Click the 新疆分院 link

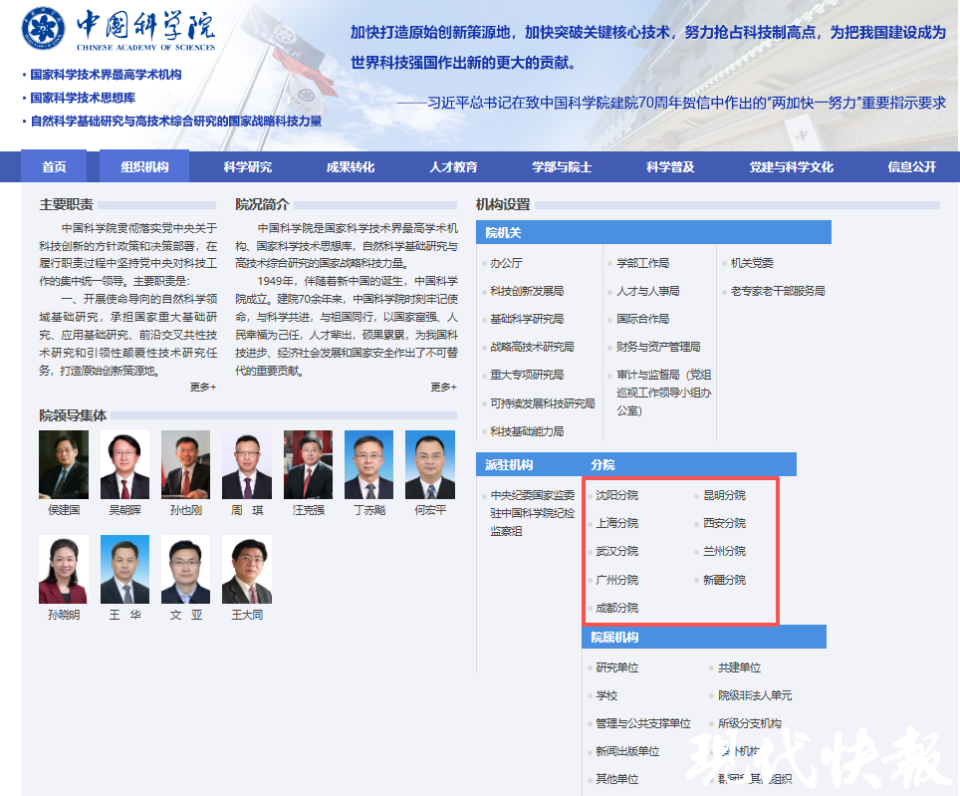722,579
